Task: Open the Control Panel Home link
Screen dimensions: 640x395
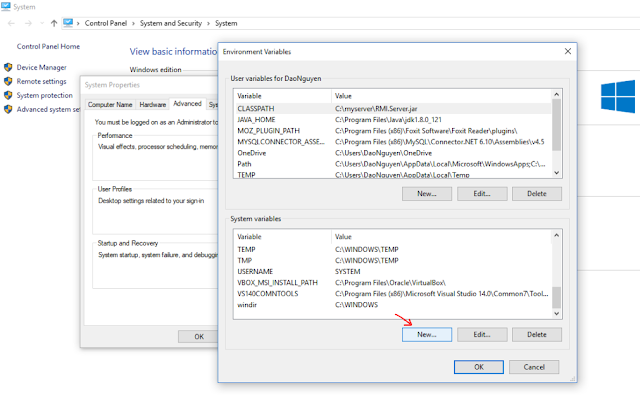Action: [48, 47]
